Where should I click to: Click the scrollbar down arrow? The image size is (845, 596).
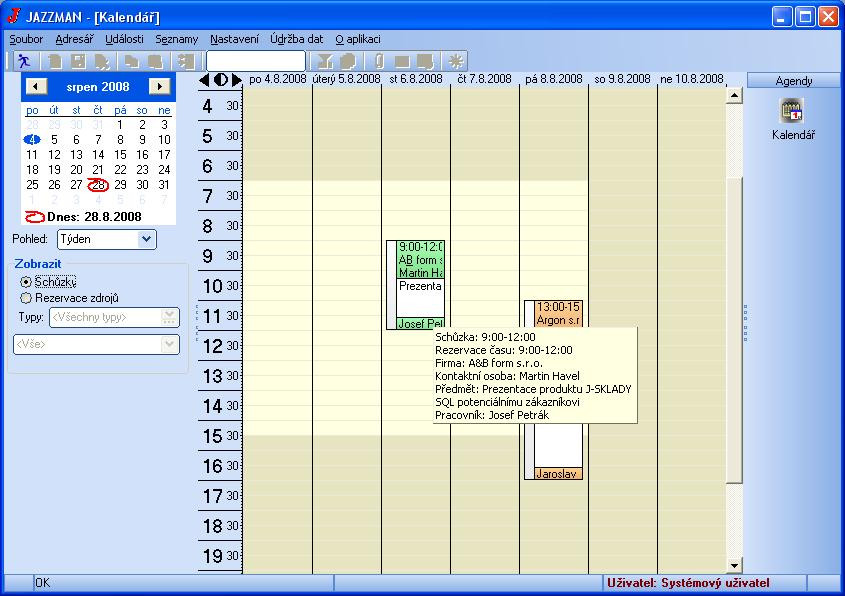tap(734, 565)
